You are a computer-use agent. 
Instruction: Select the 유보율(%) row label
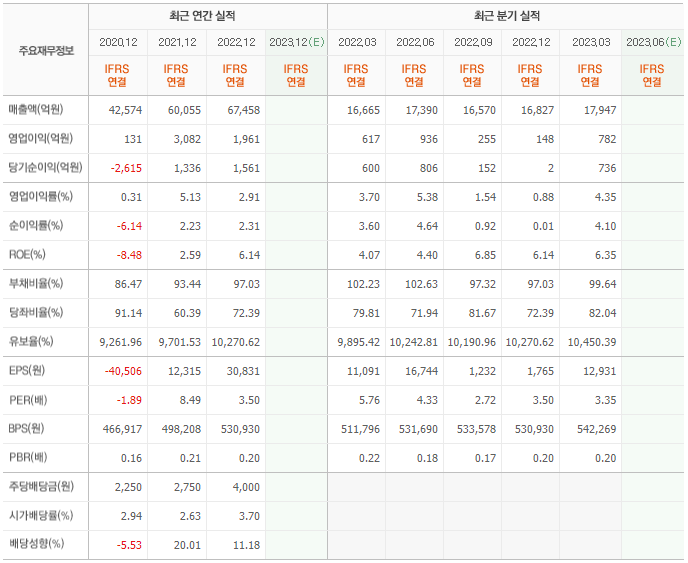pos(31,341)
